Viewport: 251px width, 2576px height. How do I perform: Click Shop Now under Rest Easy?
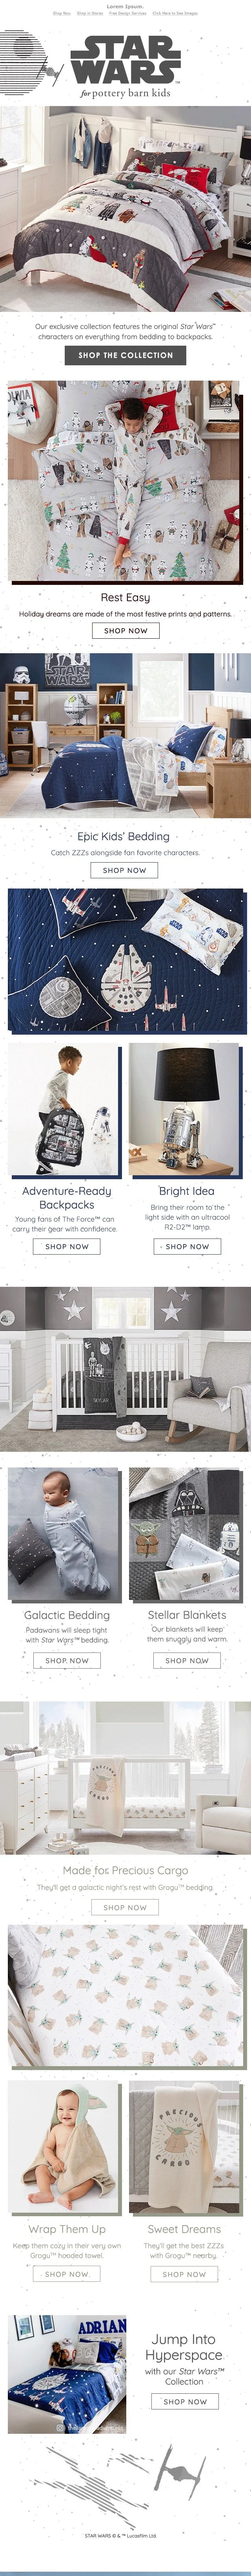[126, 630]
